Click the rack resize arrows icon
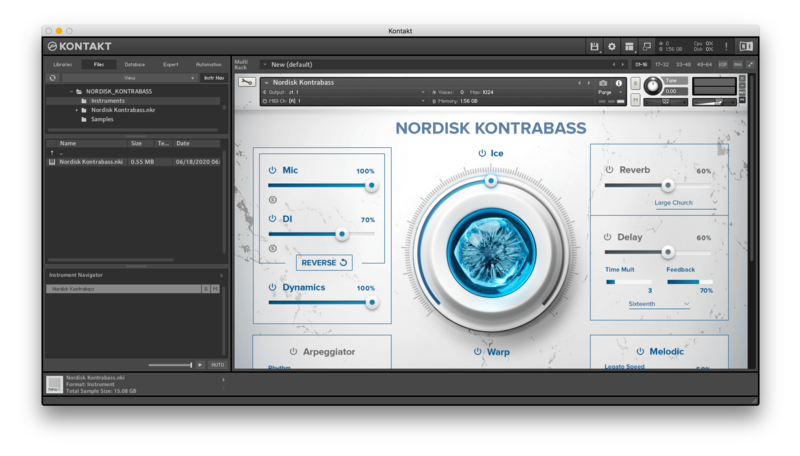The width and height of the screenshot is (800, 456). pyautogui.click(x=750, y=64)
